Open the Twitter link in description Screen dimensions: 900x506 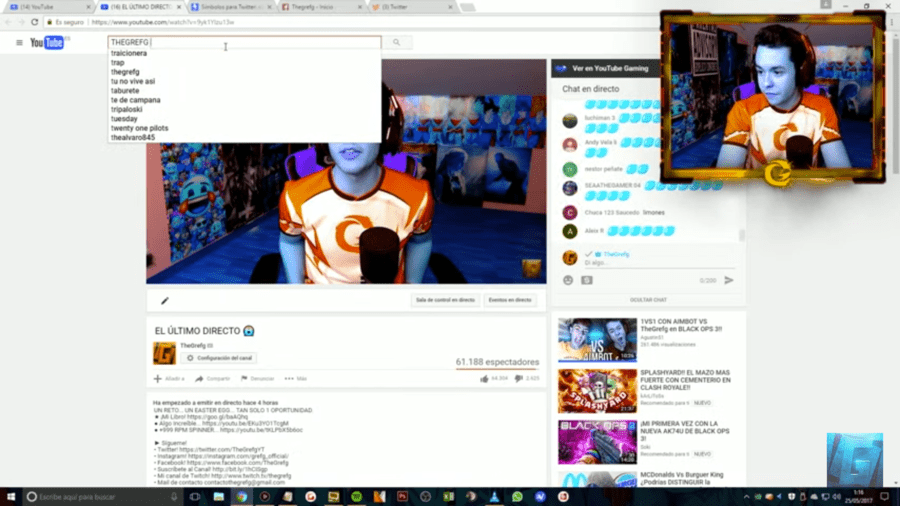click(x=222, y=450)
